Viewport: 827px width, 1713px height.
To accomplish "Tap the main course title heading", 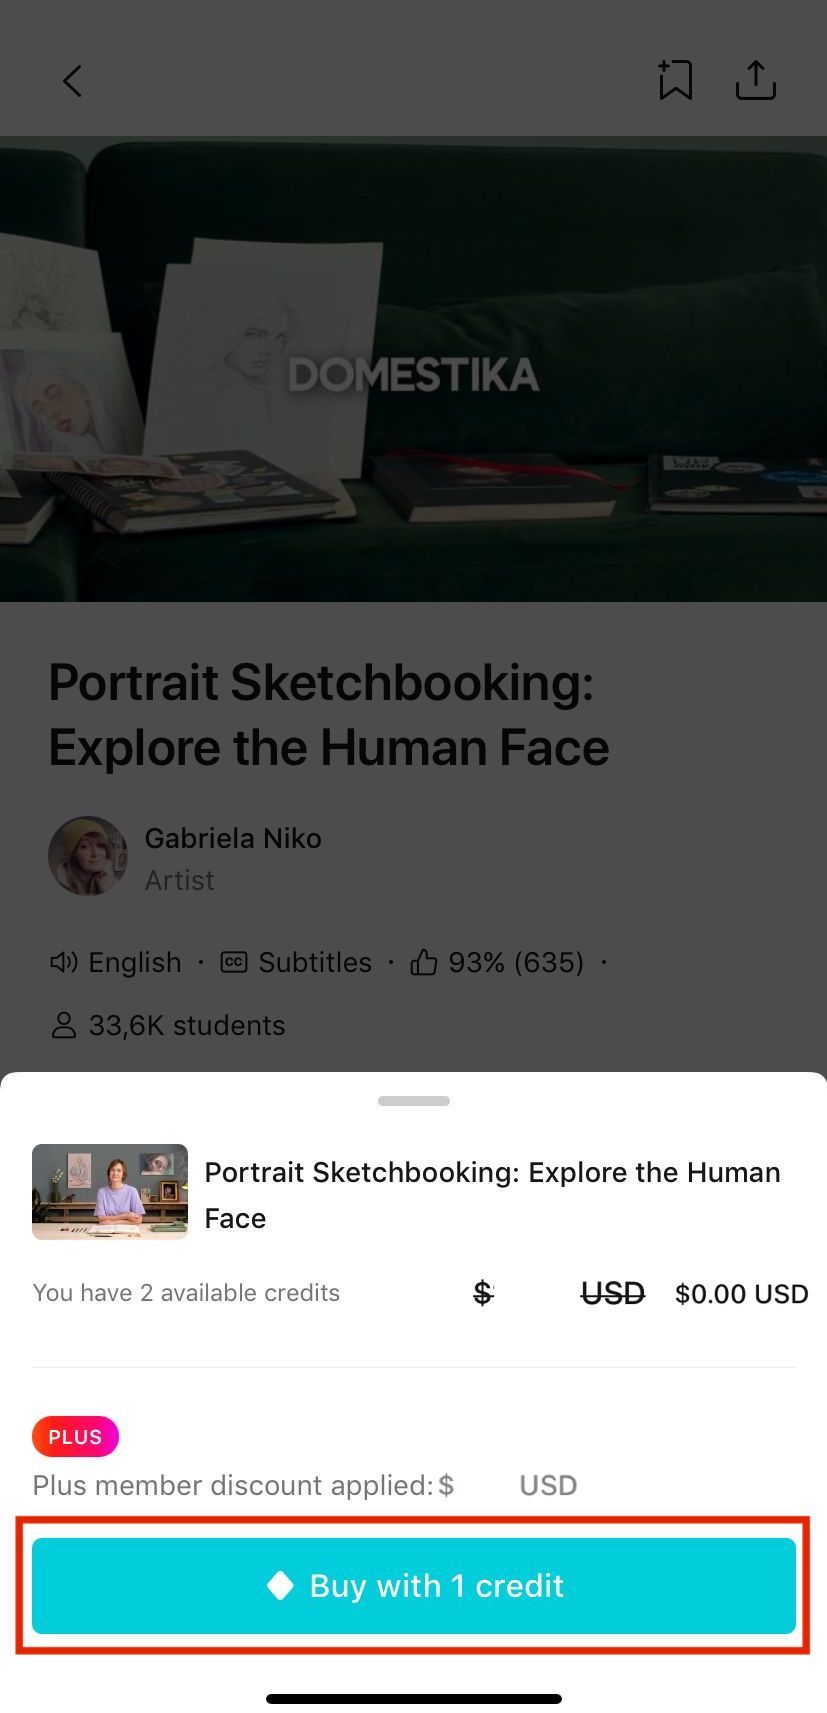I will tap(329, 714).
